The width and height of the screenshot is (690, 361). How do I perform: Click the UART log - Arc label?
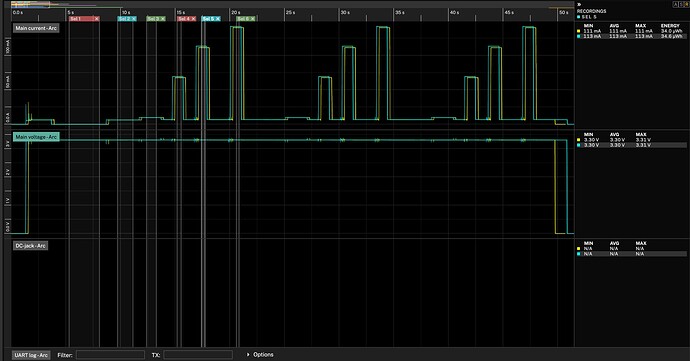pos(31,355)
